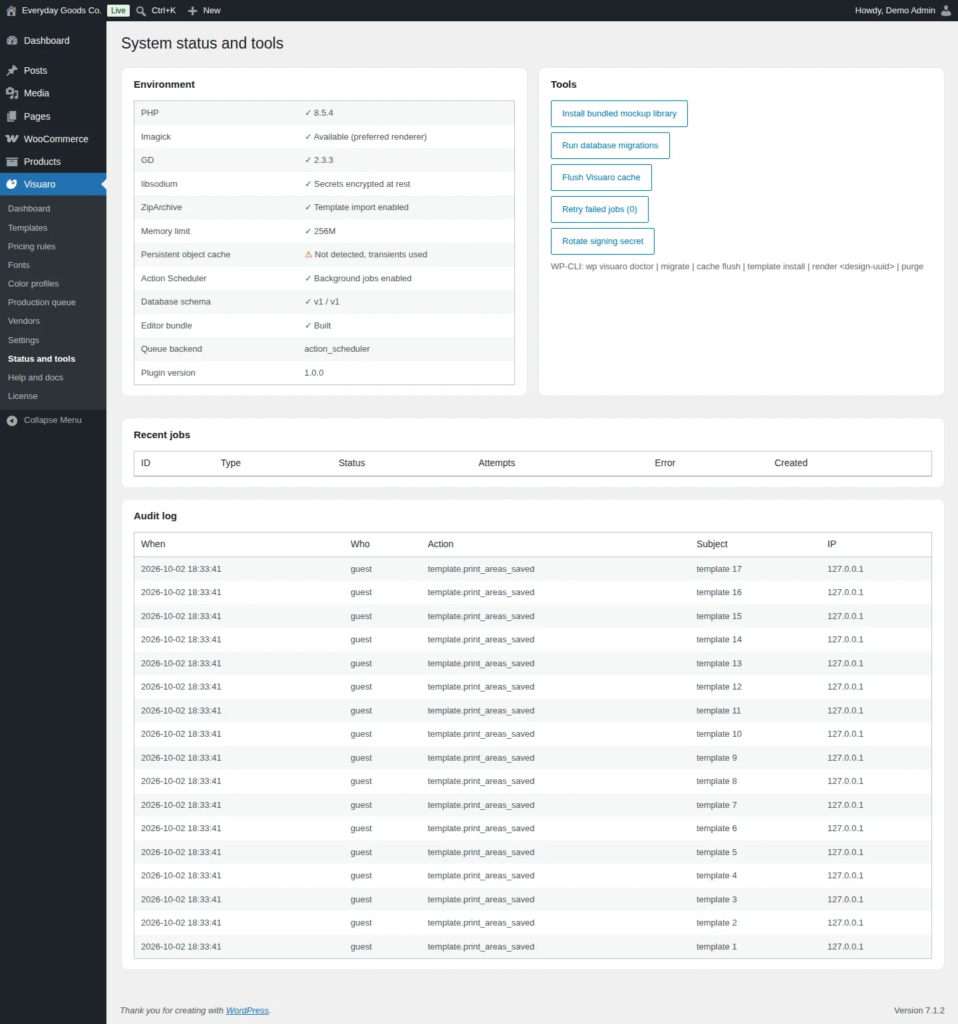Open Visuaro Settings
The height and width of the screenshot is (1024, 958).
click(24, 340)
